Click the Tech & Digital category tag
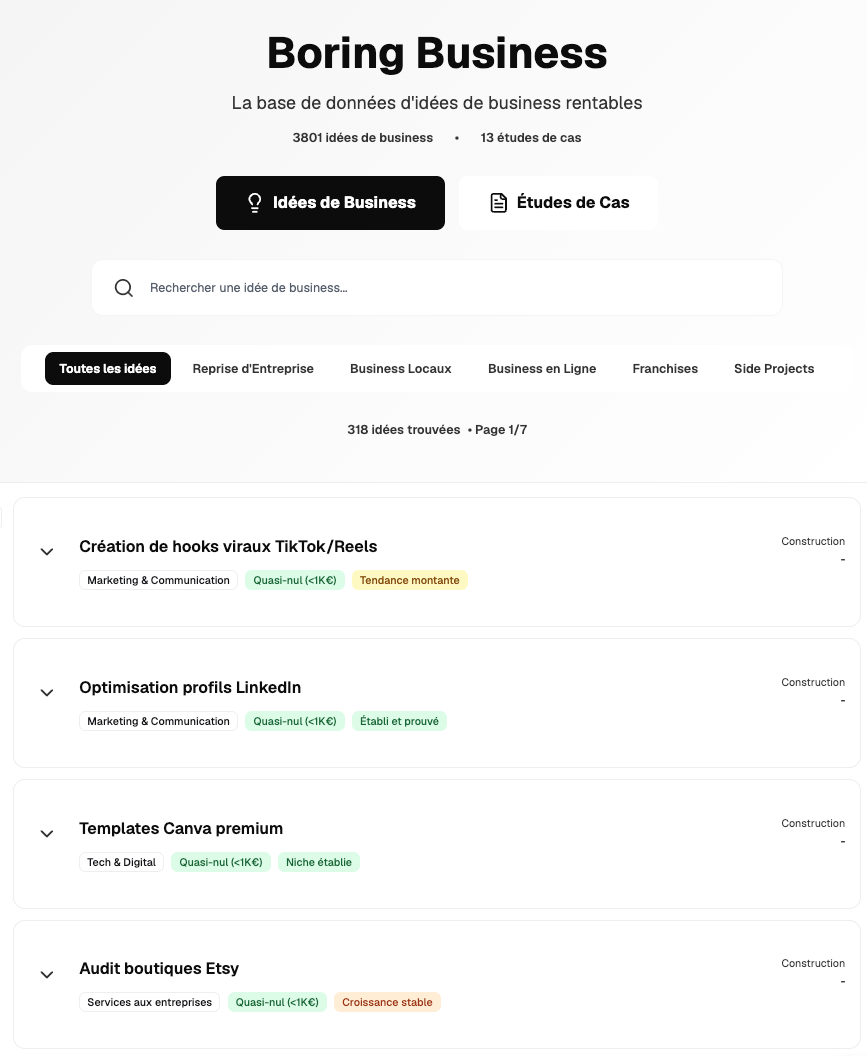The image size is (867, 1056). pyautogui.click(x=122, y=862)
